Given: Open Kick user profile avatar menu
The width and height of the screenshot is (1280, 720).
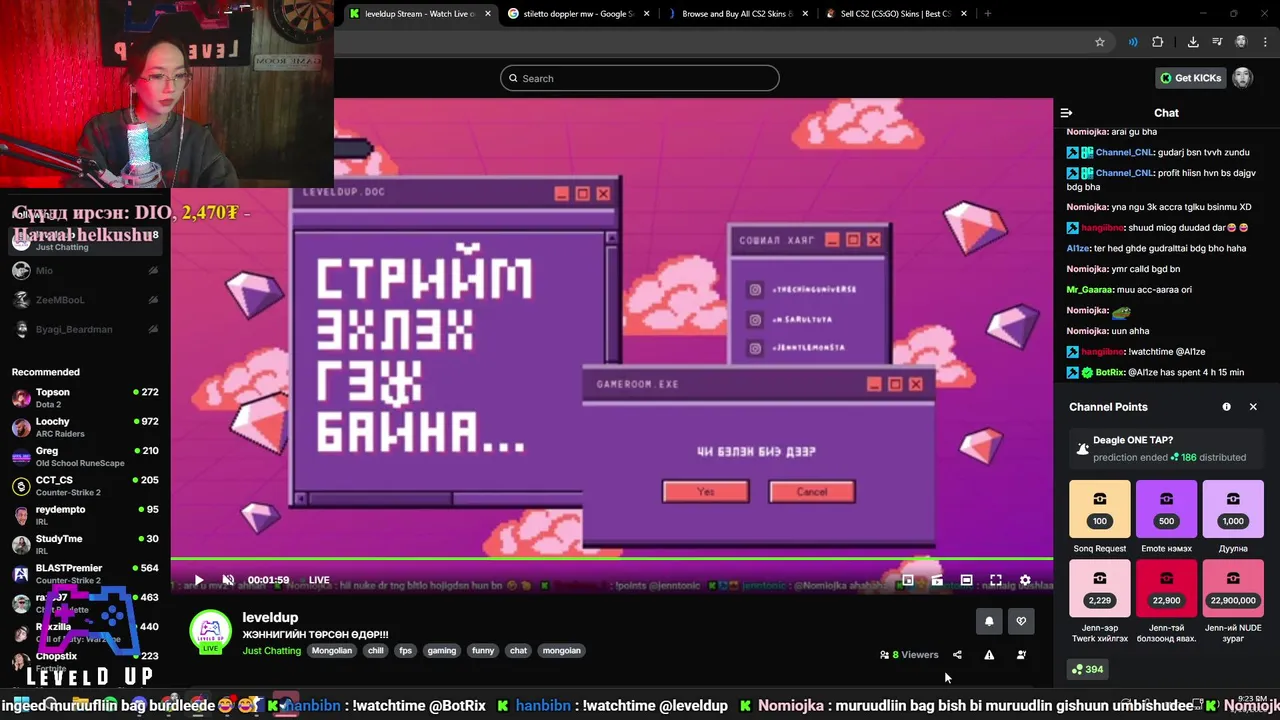Looking at the screenshot, I should 1242,78.
